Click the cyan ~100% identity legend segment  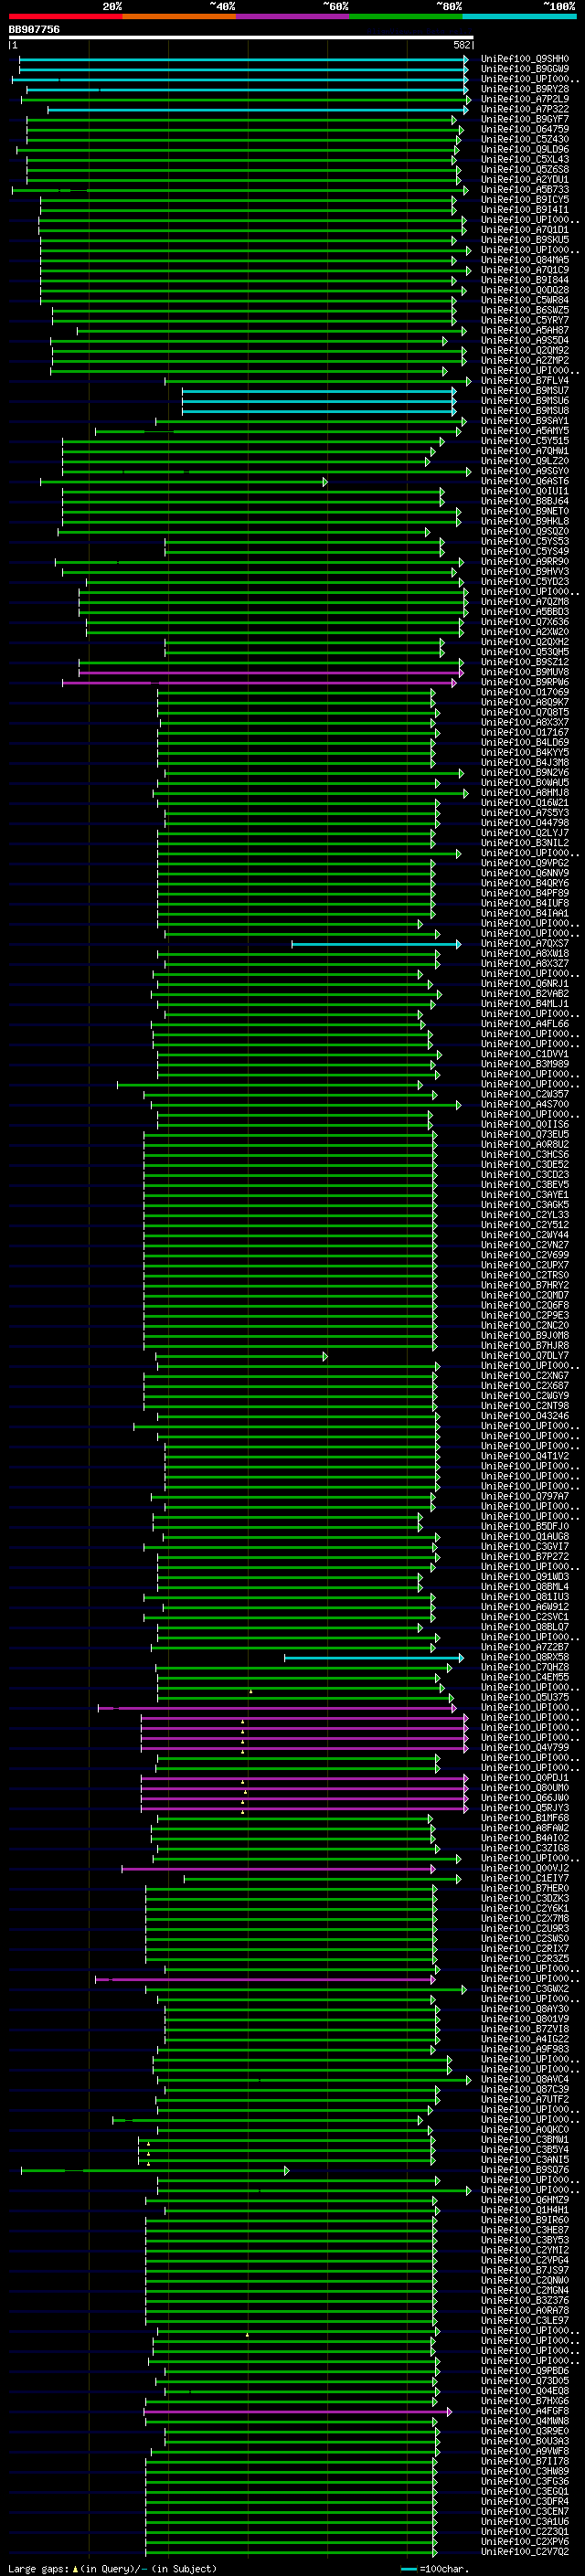tap(519, 16)
